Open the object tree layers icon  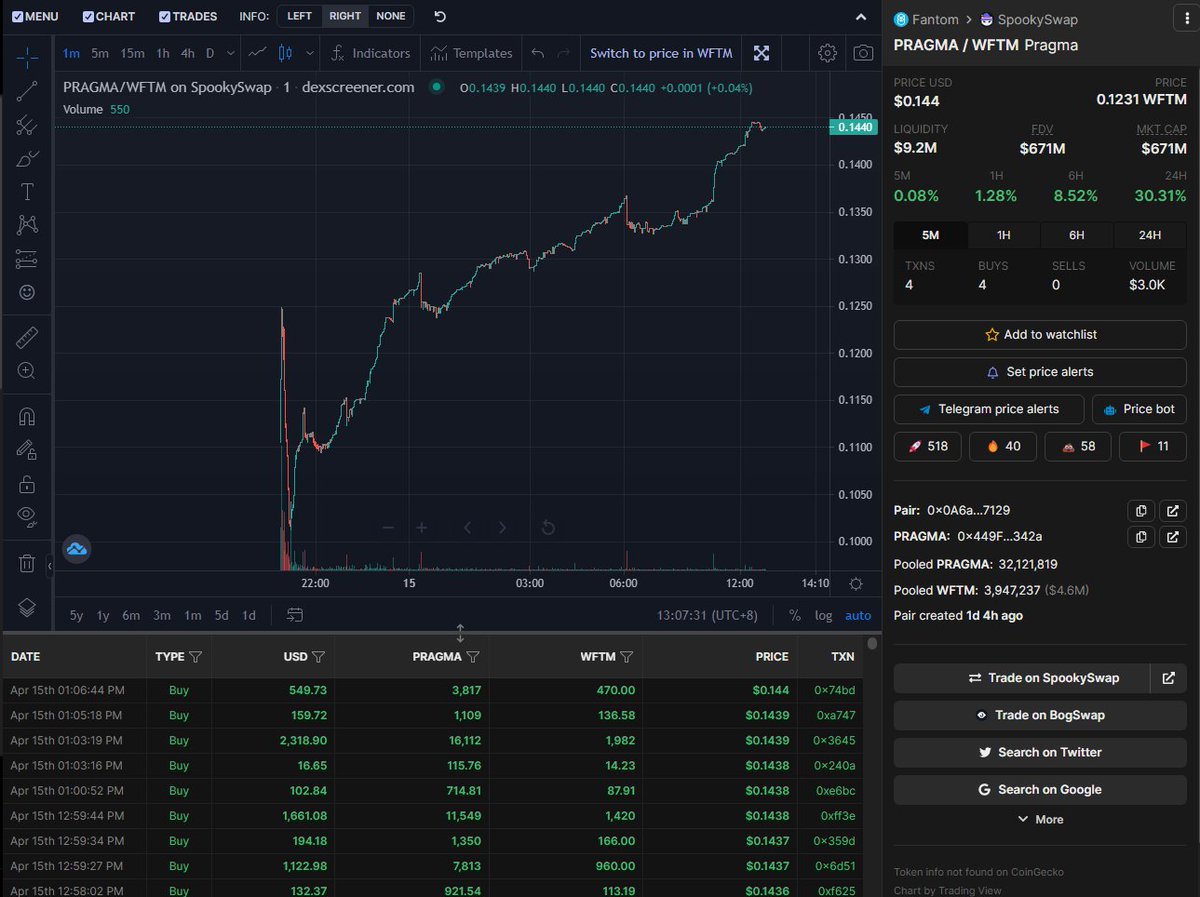[x=27, y=607]
